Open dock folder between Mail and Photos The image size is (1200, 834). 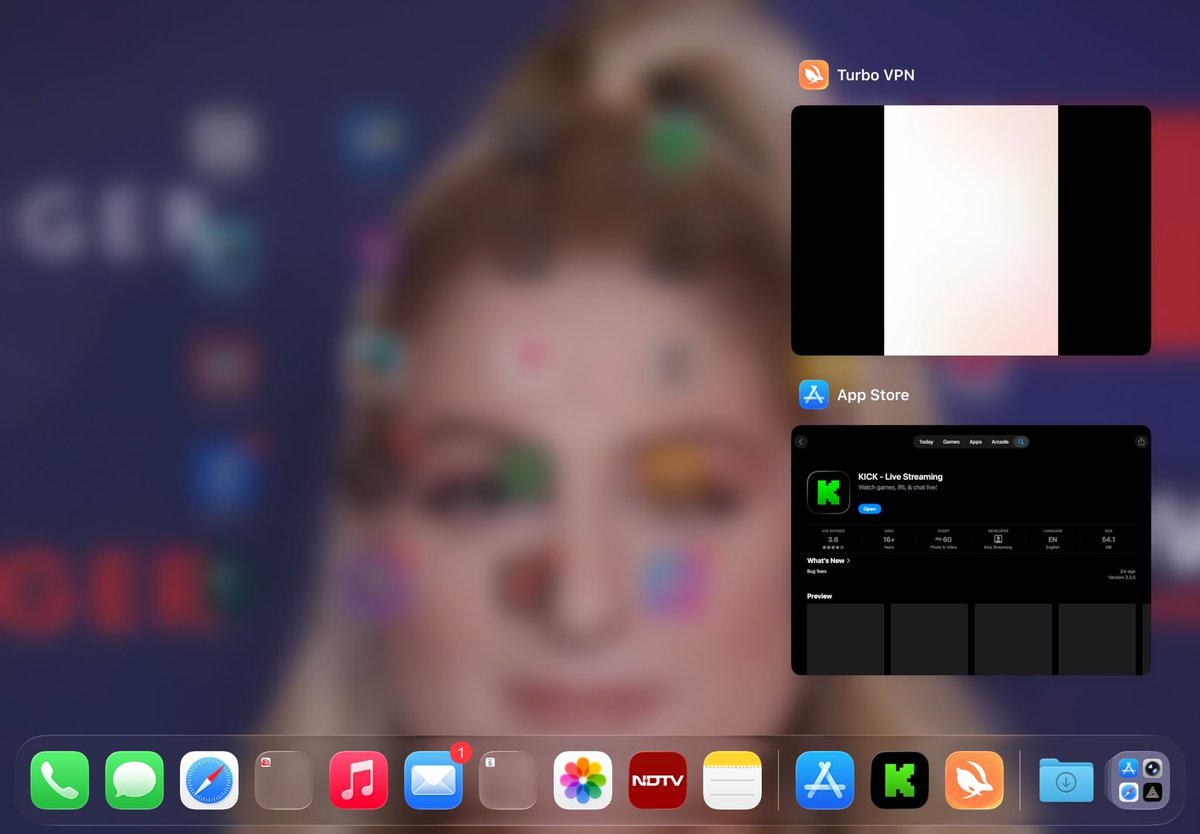(x=508, y=780)
